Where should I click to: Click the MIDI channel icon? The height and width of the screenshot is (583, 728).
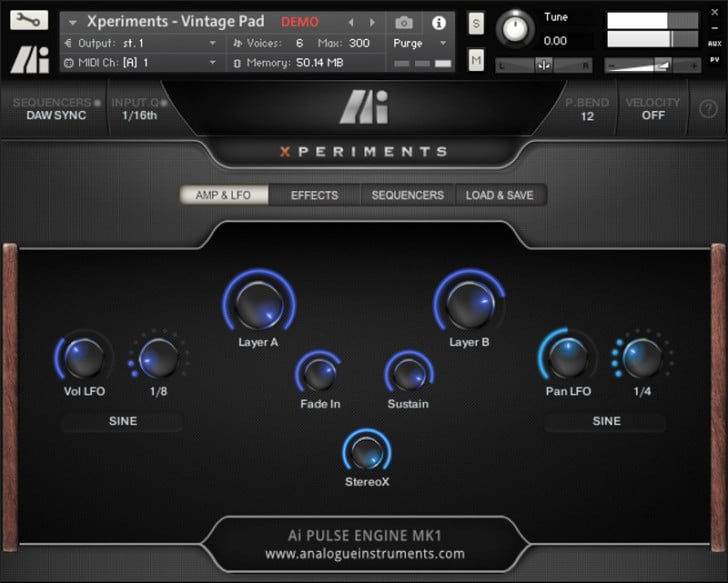point(68,63)
